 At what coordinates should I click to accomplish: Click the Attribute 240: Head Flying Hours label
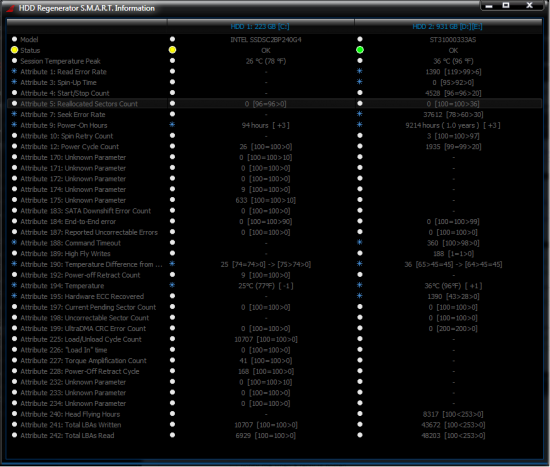[70, 414]
